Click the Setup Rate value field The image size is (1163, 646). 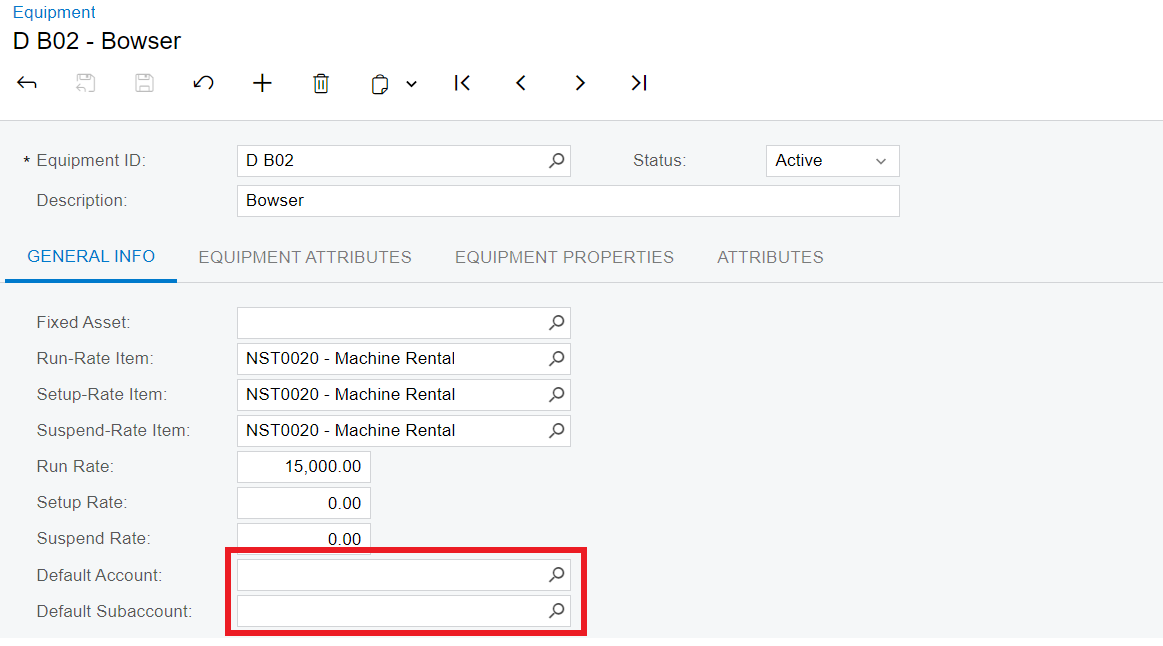coord(304,503)
